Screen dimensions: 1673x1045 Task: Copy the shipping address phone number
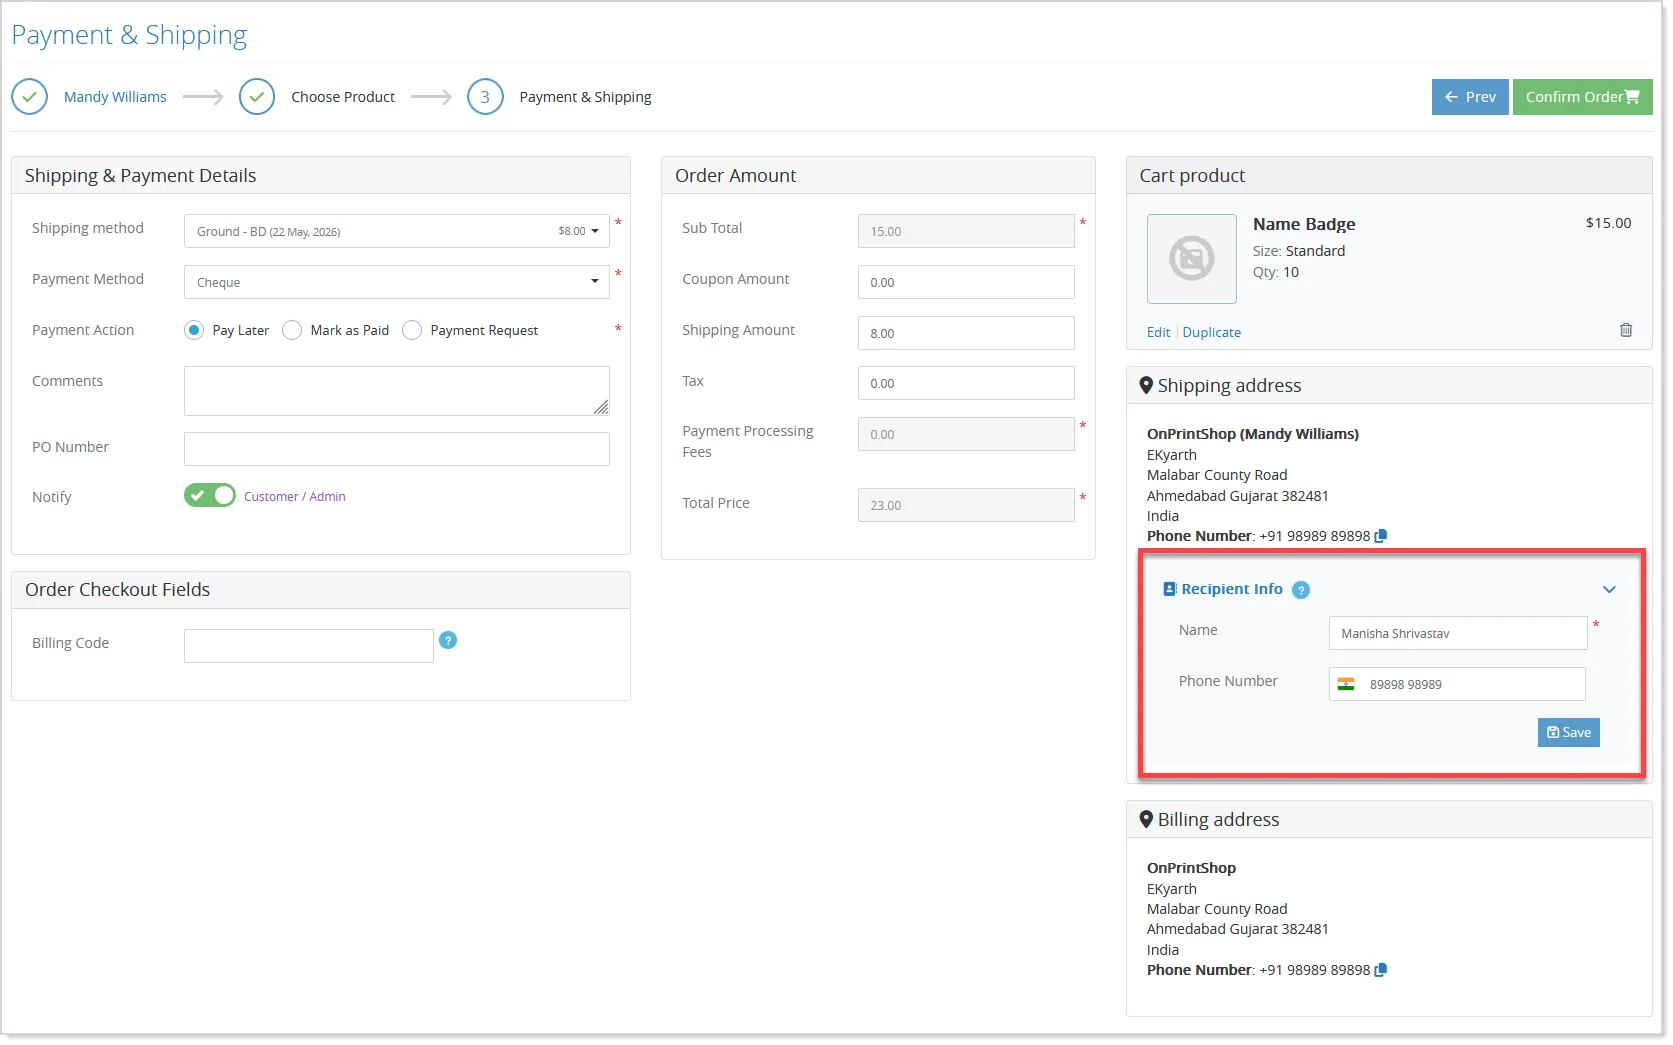(x=1381, y=536)
